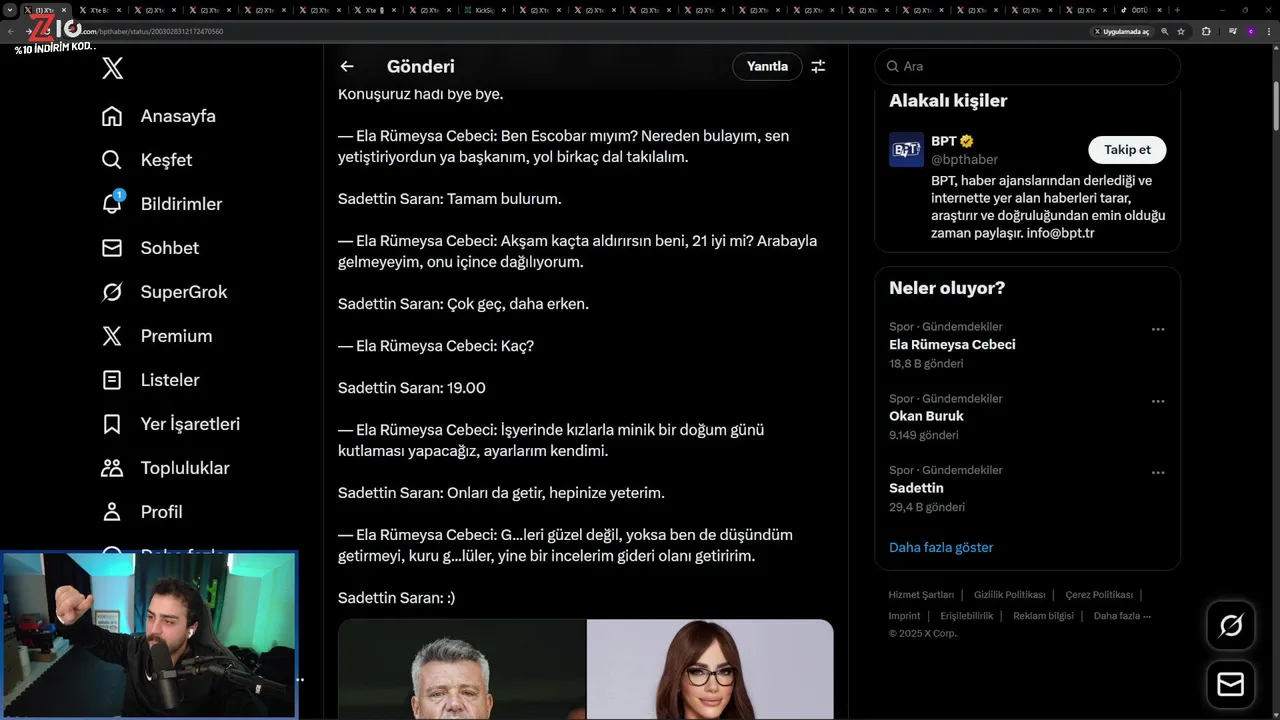
Task: Close the ÖDTÜ browser tab
Action: (x=1160, y=10)
